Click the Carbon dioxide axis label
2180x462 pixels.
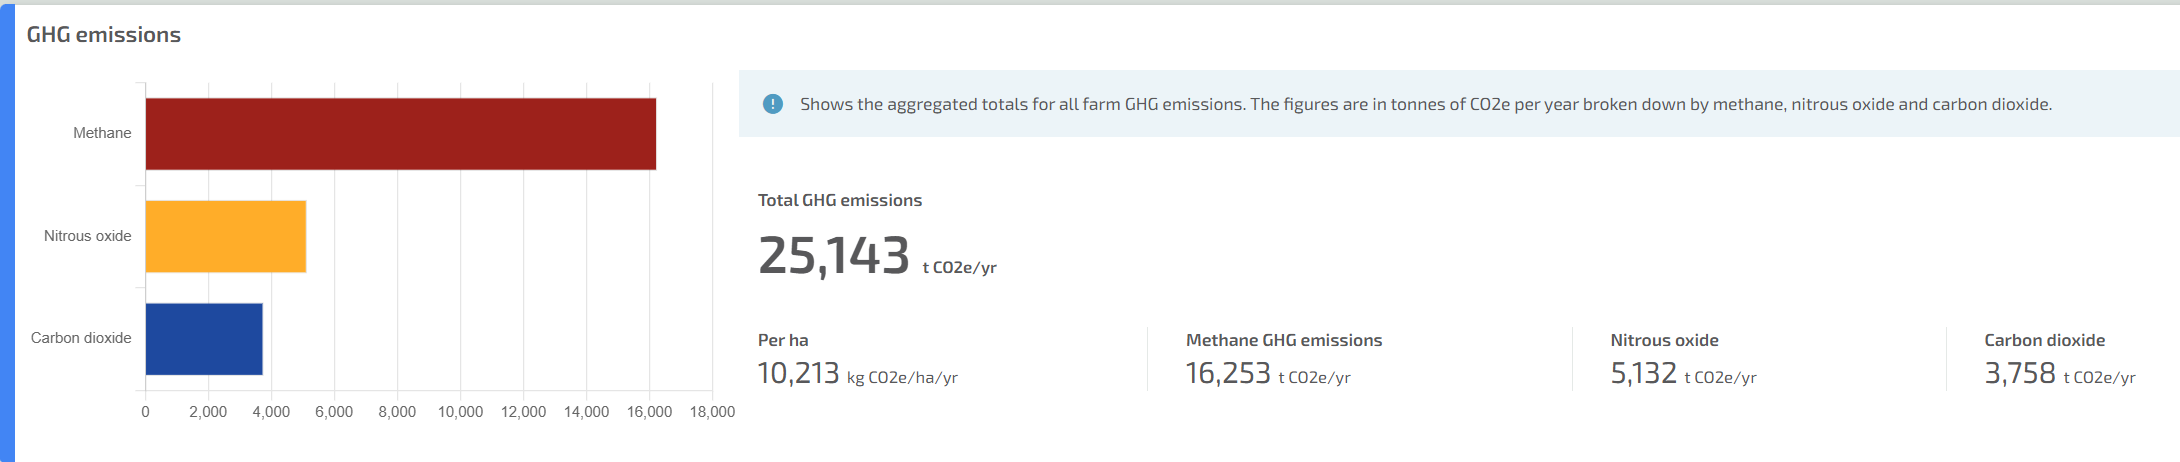[x=81, y=338]
